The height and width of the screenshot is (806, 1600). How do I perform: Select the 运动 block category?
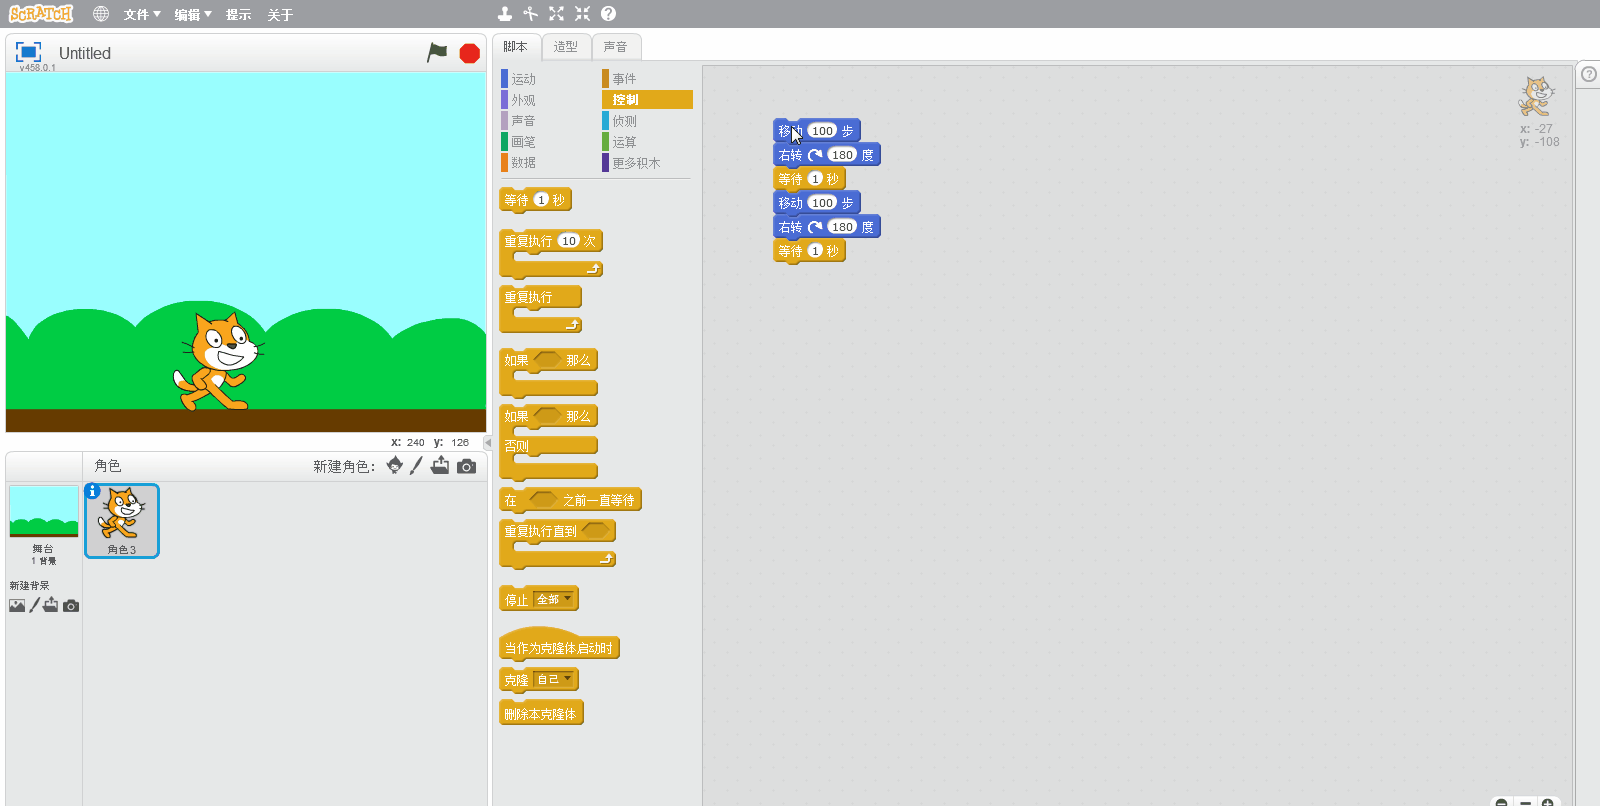(523, 79)
